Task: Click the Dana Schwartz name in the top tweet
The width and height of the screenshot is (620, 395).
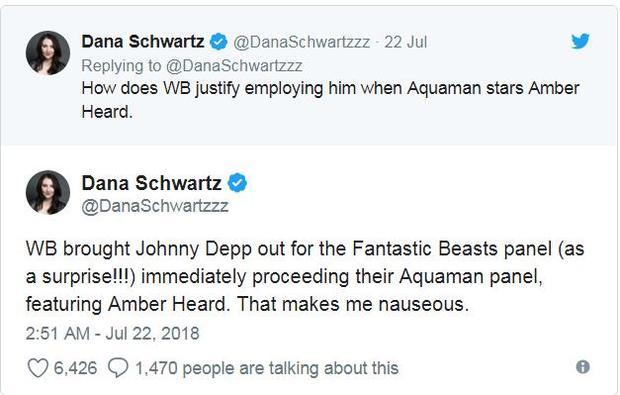Action: (x=143, y=41)
